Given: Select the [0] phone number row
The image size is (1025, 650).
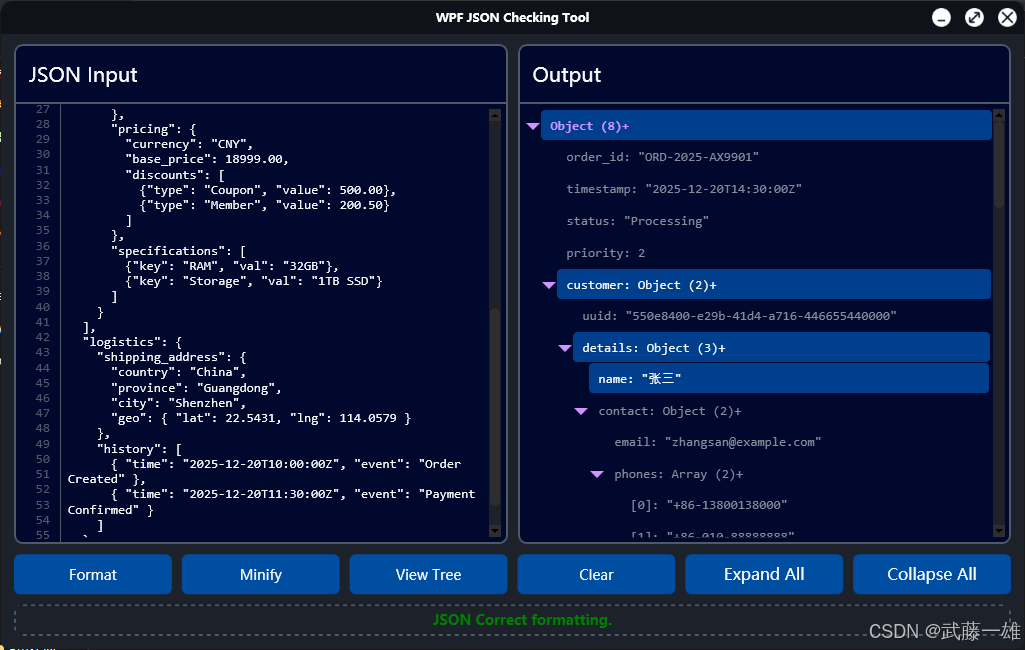Looking at the screenshot, I should click(x=709, y=505).
